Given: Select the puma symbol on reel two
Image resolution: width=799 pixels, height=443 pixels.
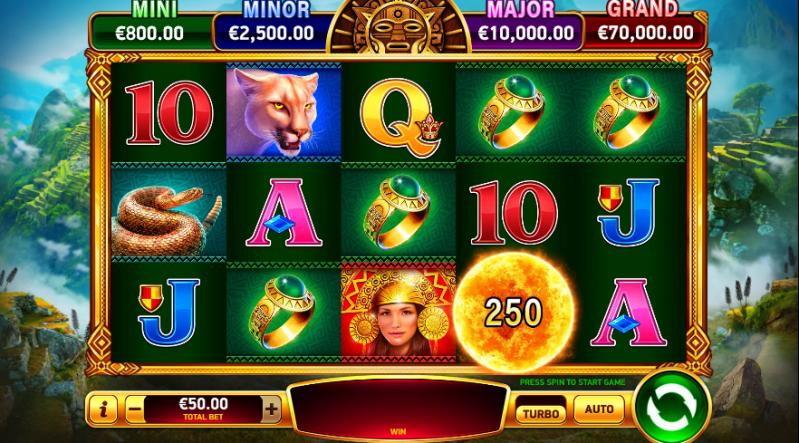Looking at the screenshot, I should coord(283,111).
